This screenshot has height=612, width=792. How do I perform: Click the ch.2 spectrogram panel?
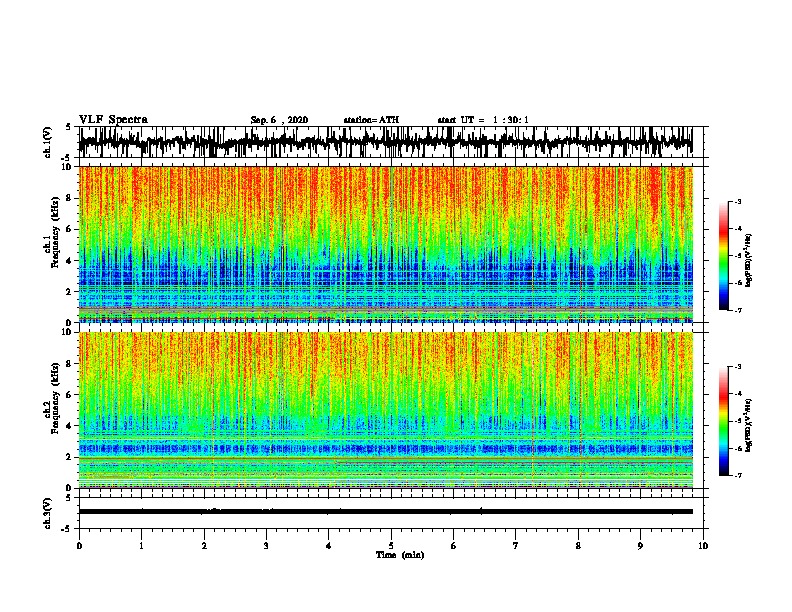(386, 410)
